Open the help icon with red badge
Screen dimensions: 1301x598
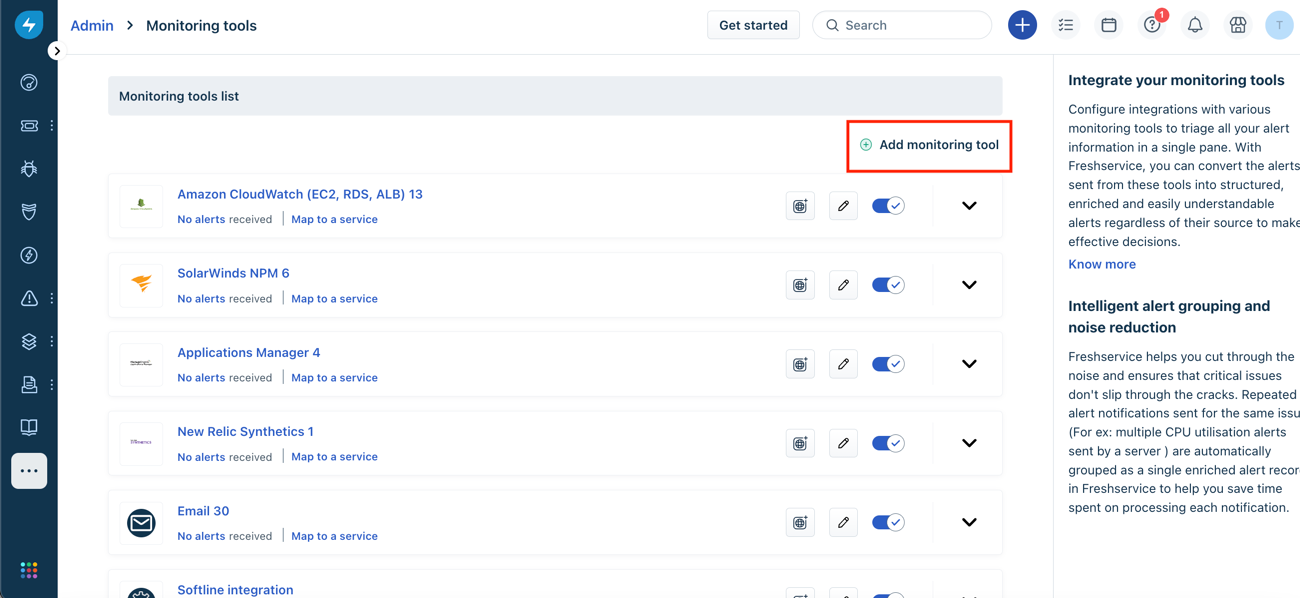1152,25
